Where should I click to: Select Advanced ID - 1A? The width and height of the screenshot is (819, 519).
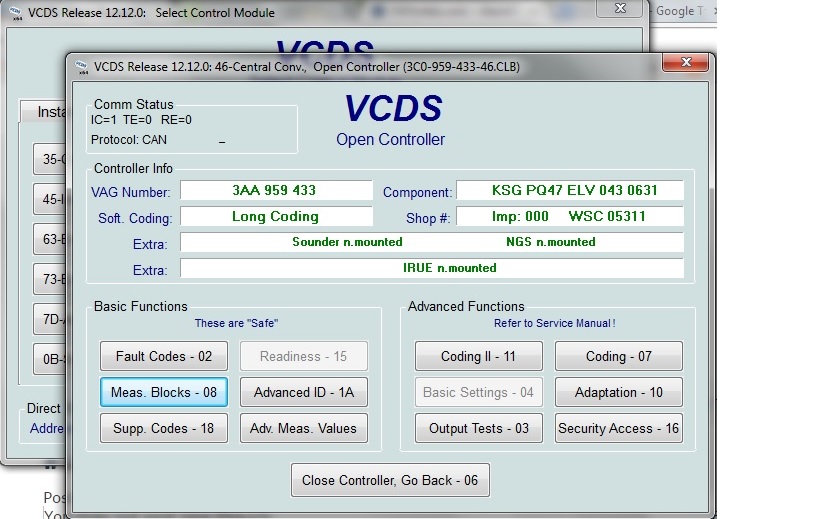(304, 393)
